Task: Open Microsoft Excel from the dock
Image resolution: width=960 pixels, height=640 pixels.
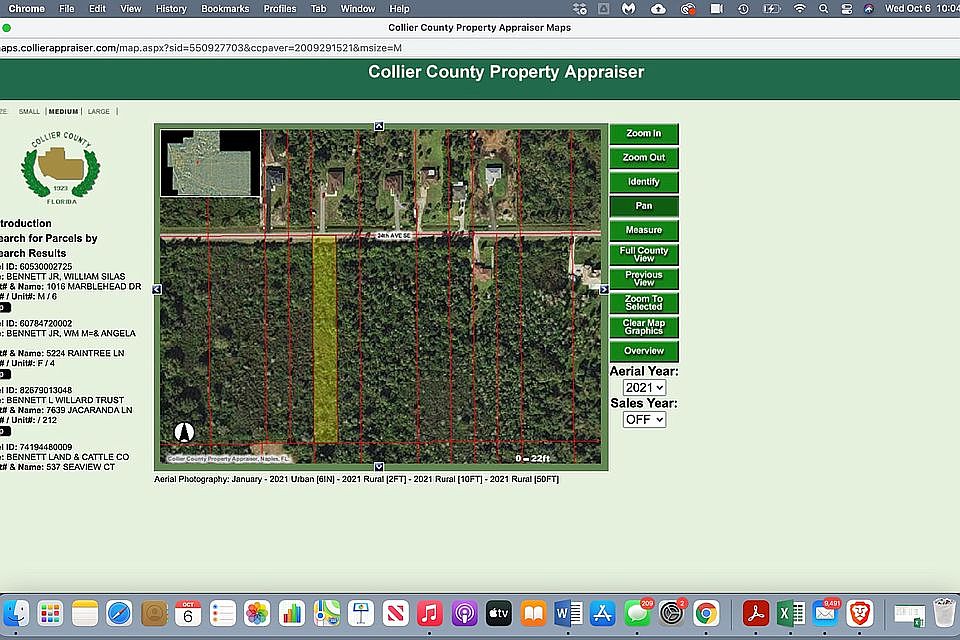Action: tap(790, 613)
